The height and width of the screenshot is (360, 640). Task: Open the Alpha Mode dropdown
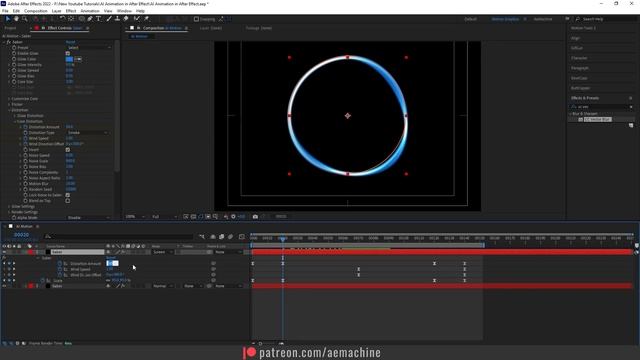coord(89,218)
